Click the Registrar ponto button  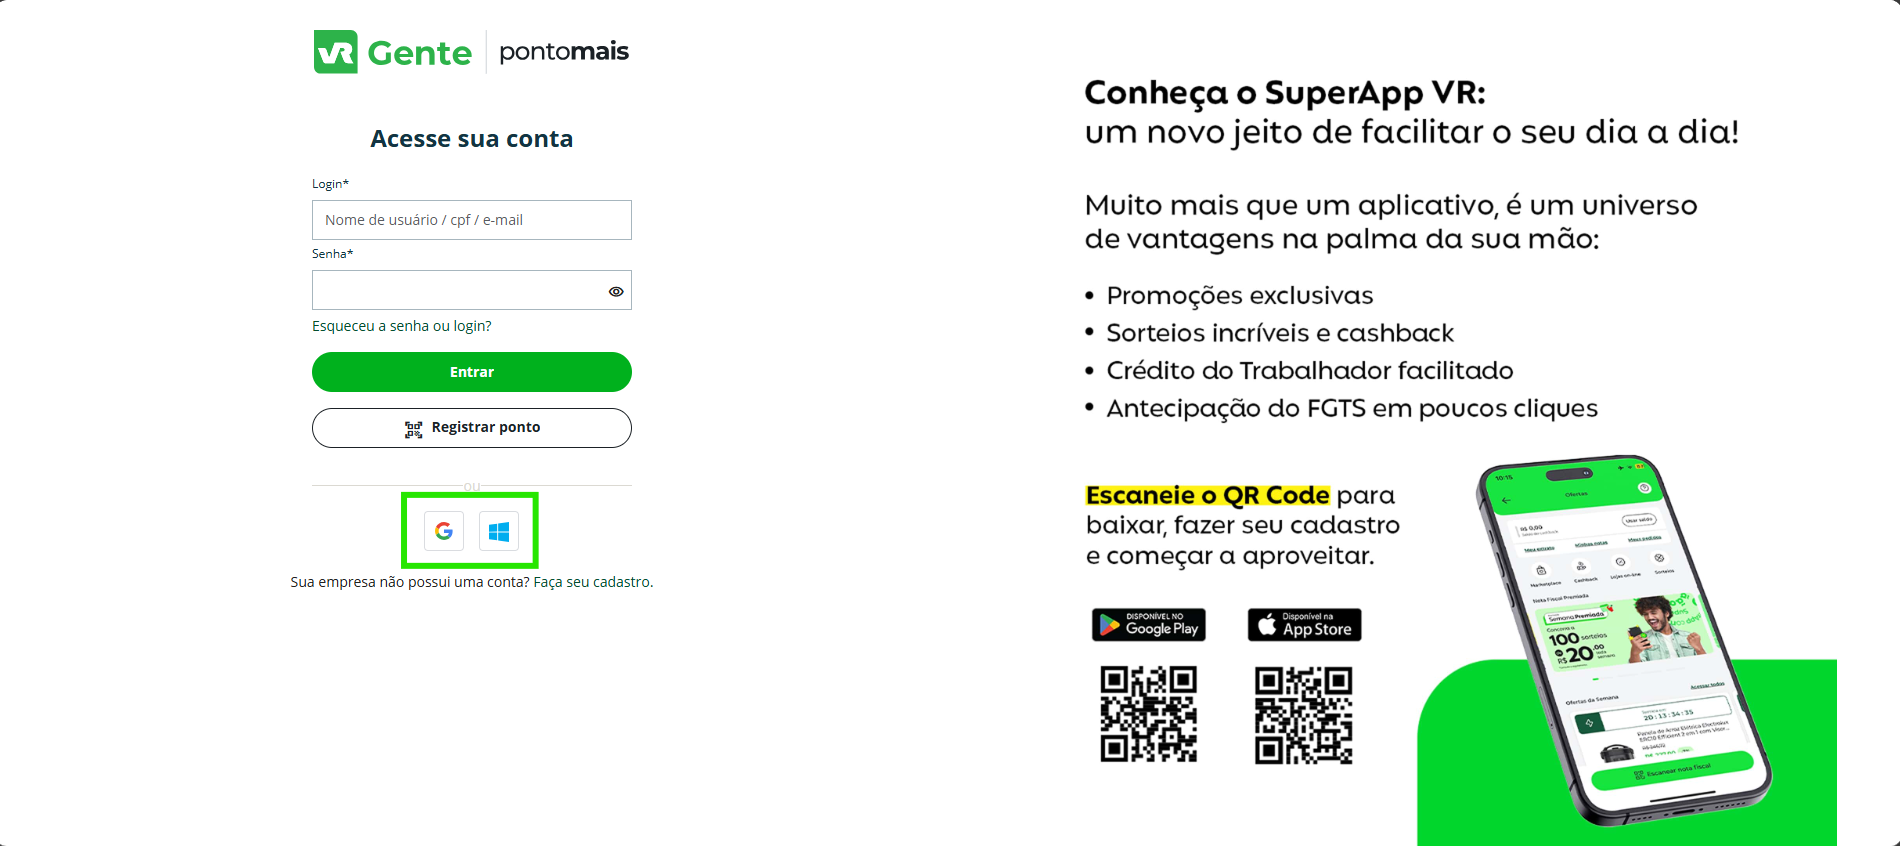tap(471, 428)
